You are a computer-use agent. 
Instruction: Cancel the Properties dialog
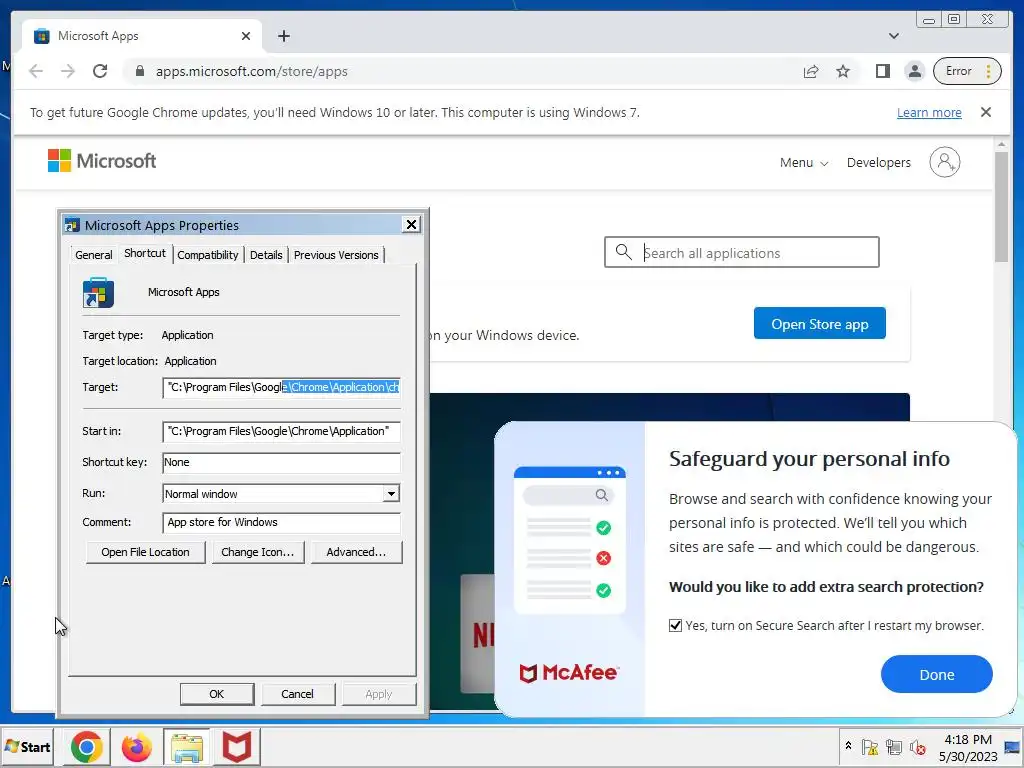point(297,694)
